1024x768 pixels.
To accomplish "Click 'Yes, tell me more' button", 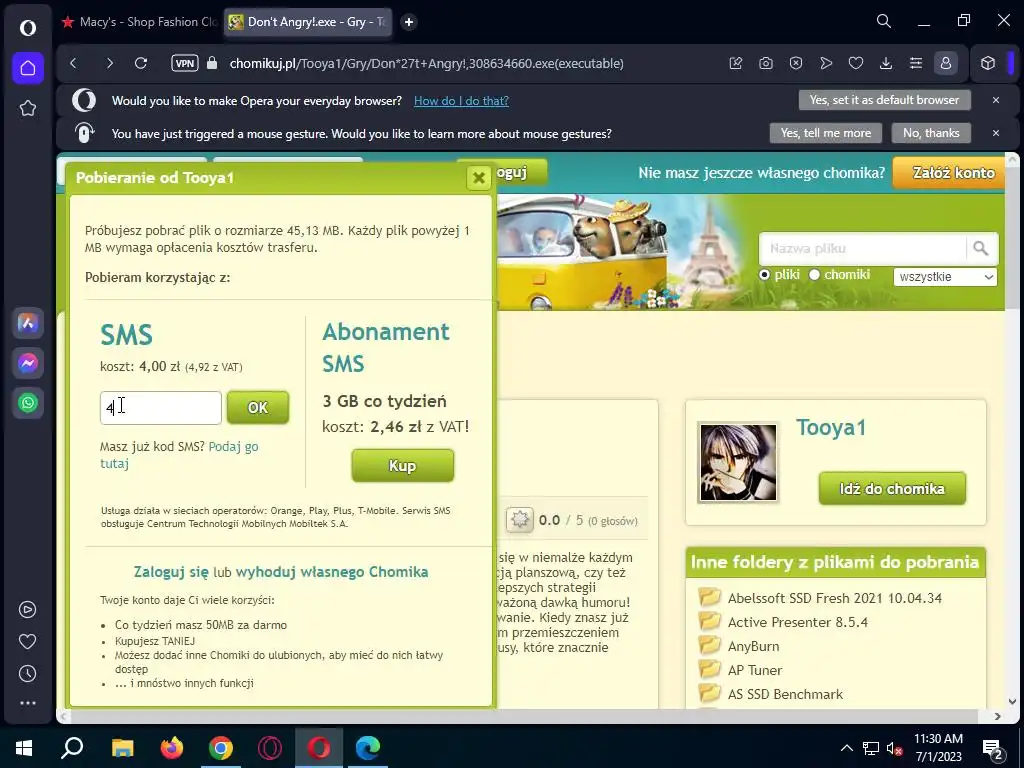I will click(x=825, y=133).
